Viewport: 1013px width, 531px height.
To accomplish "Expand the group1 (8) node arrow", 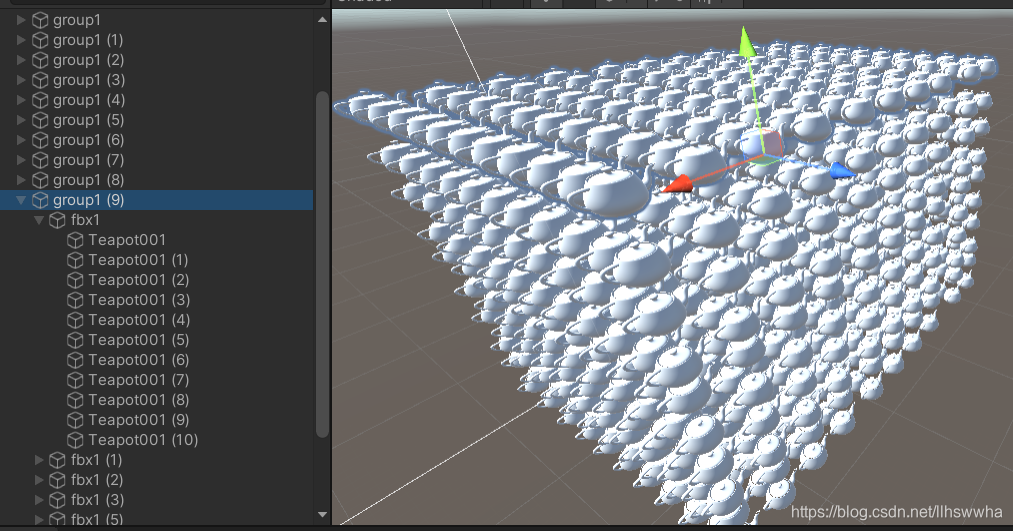I will [x=21, y=180].
